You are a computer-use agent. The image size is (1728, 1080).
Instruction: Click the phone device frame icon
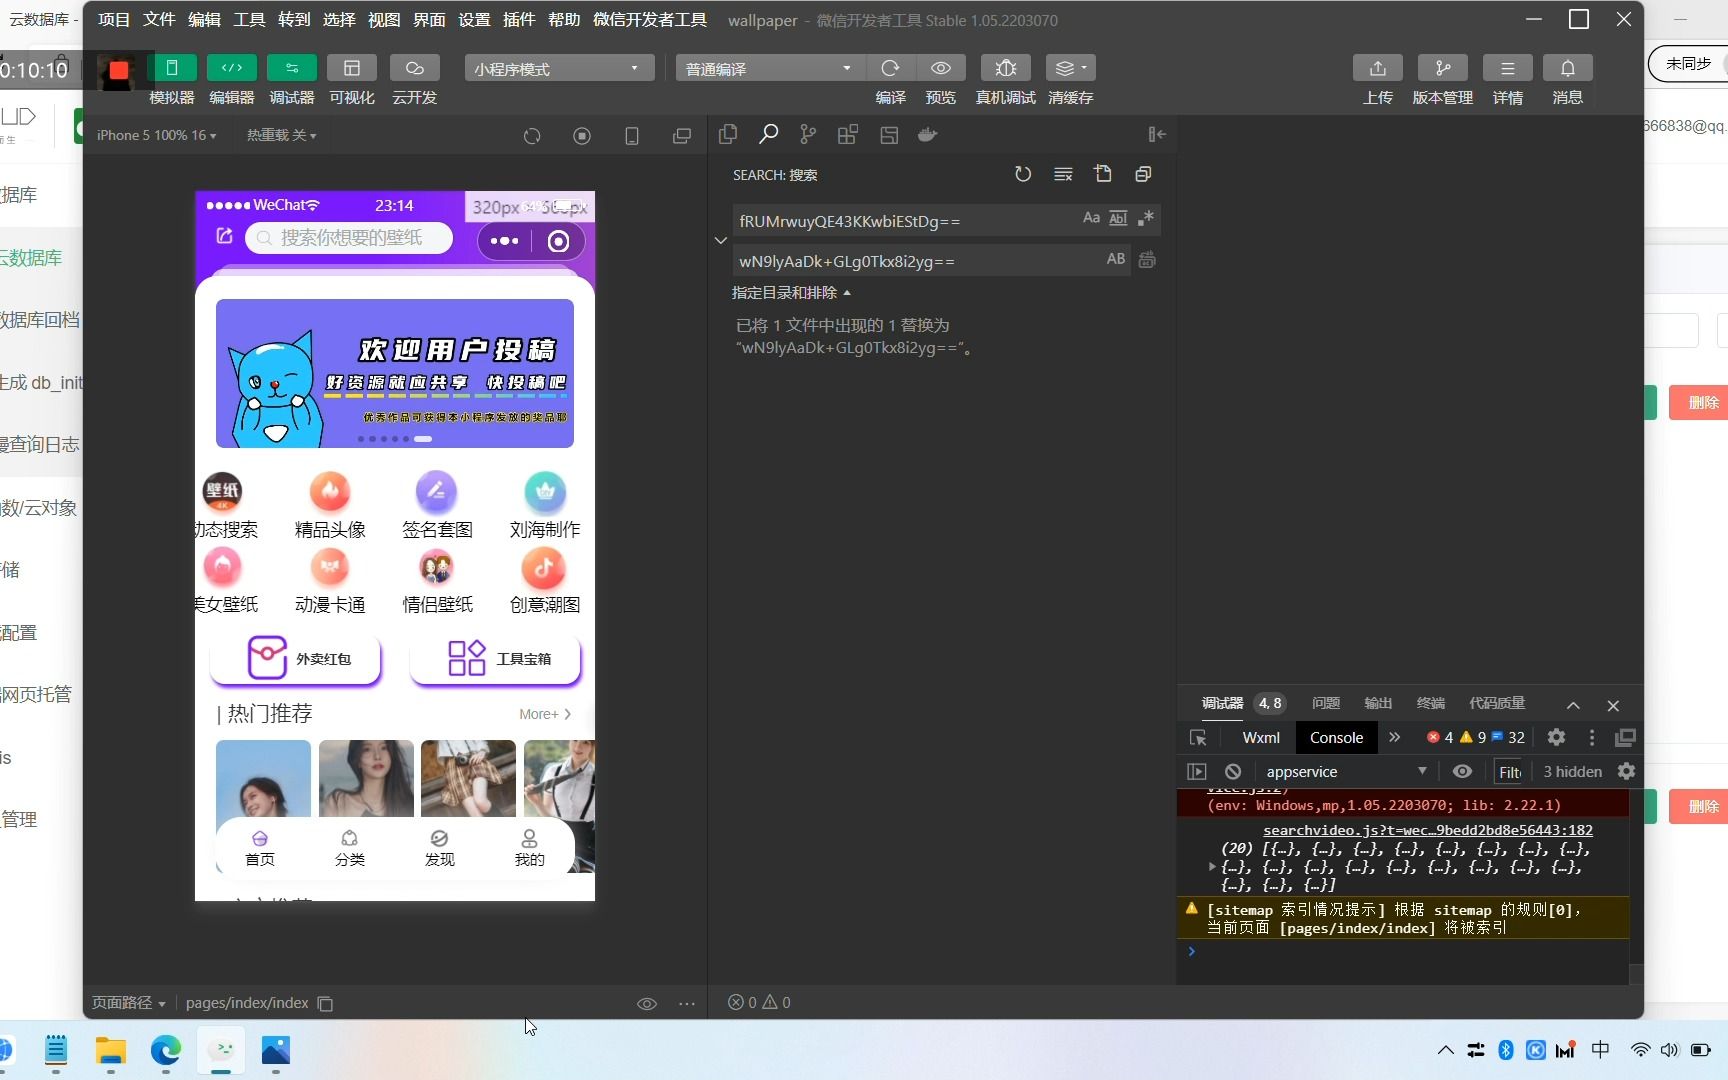coord(632,135)
